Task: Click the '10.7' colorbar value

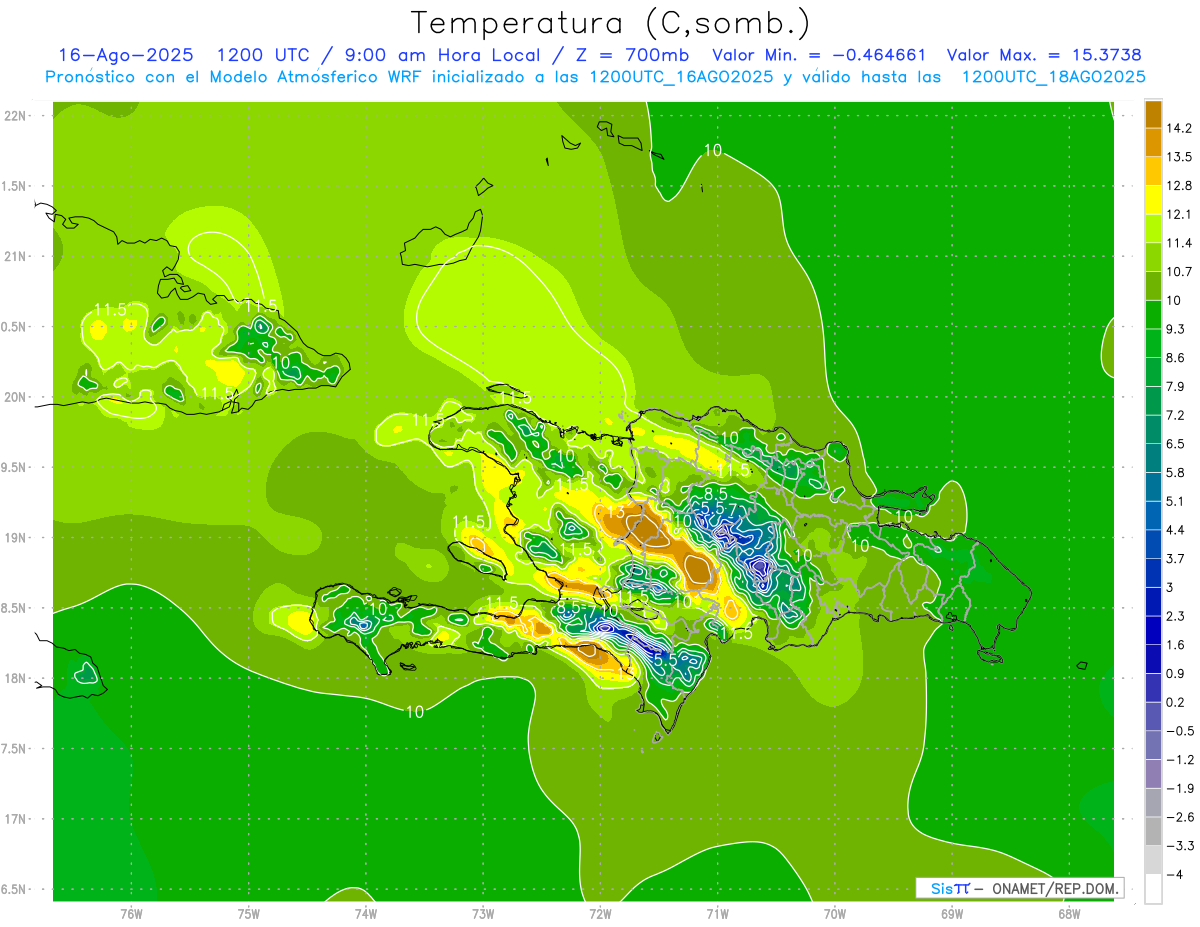Action: 1179,272
